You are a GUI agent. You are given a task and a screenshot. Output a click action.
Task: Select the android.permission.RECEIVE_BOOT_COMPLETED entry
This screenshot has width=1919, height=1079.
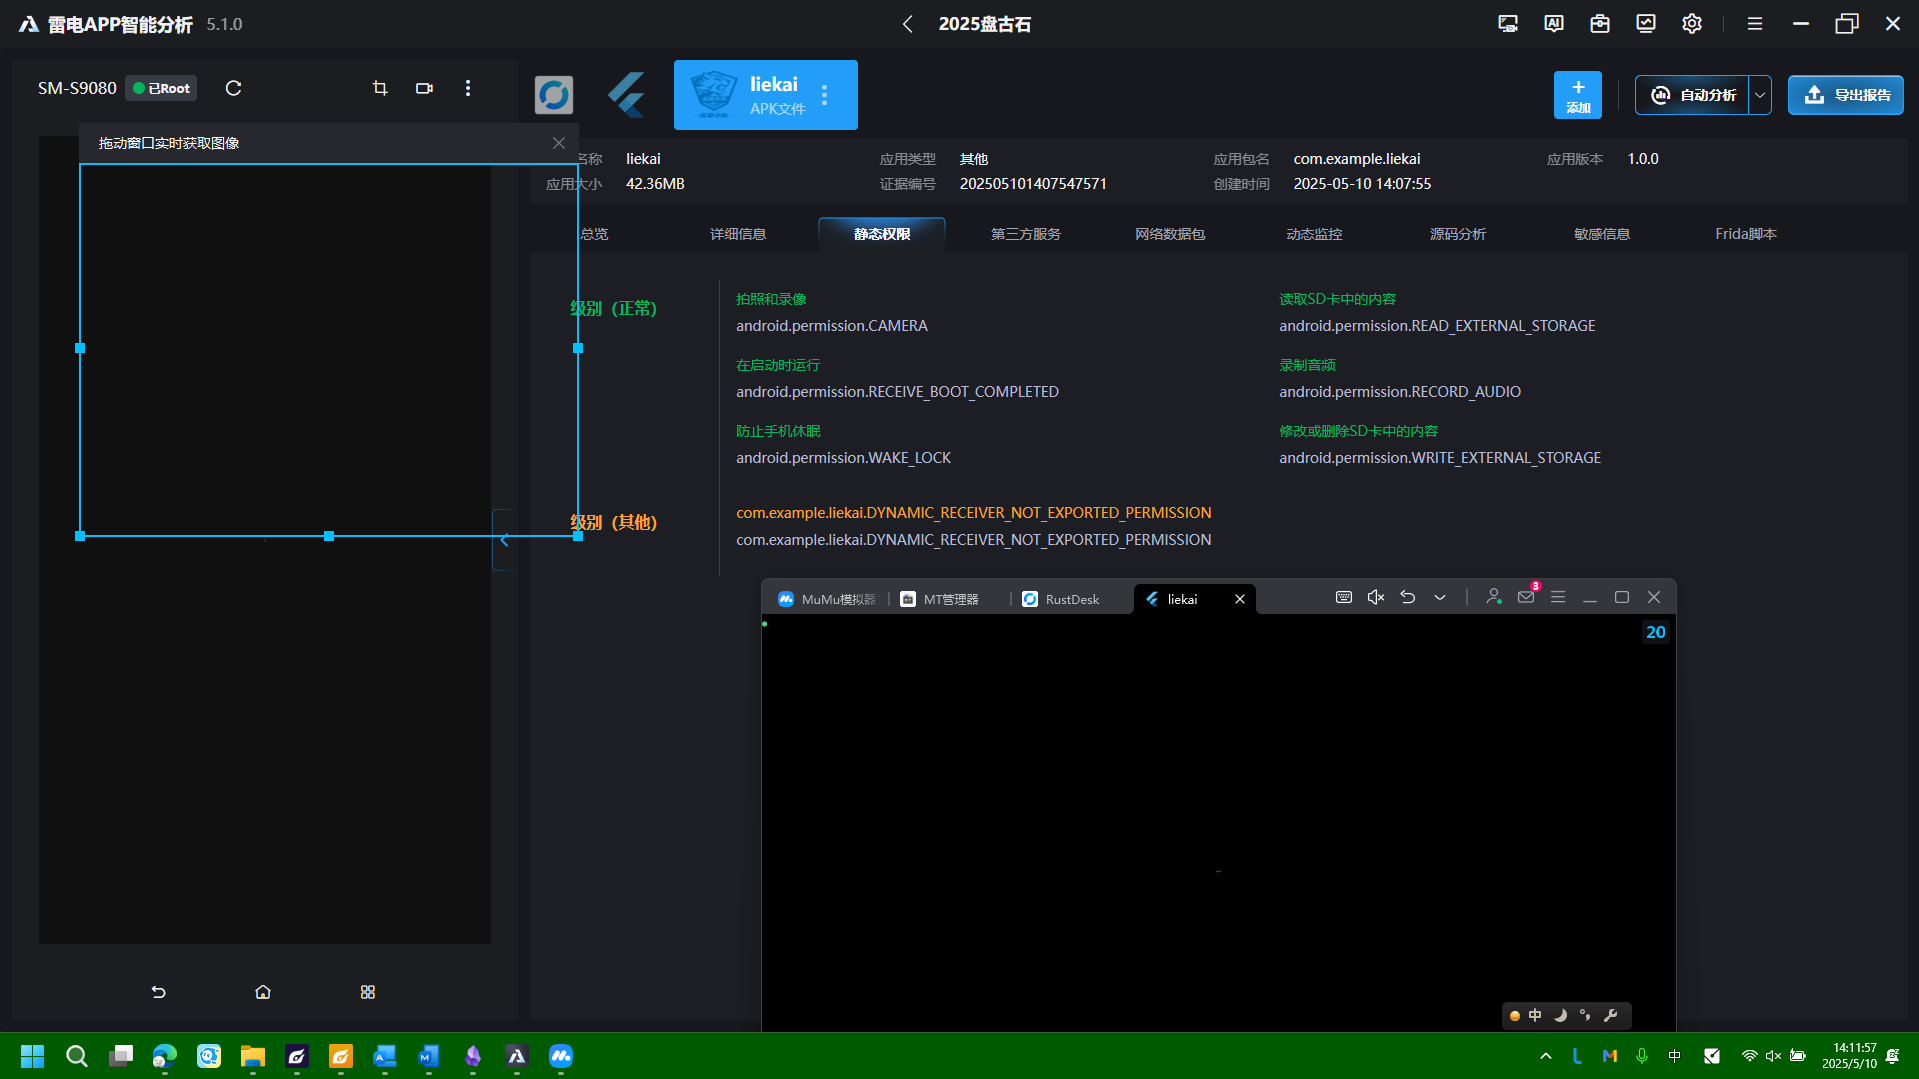coord(897,392)
